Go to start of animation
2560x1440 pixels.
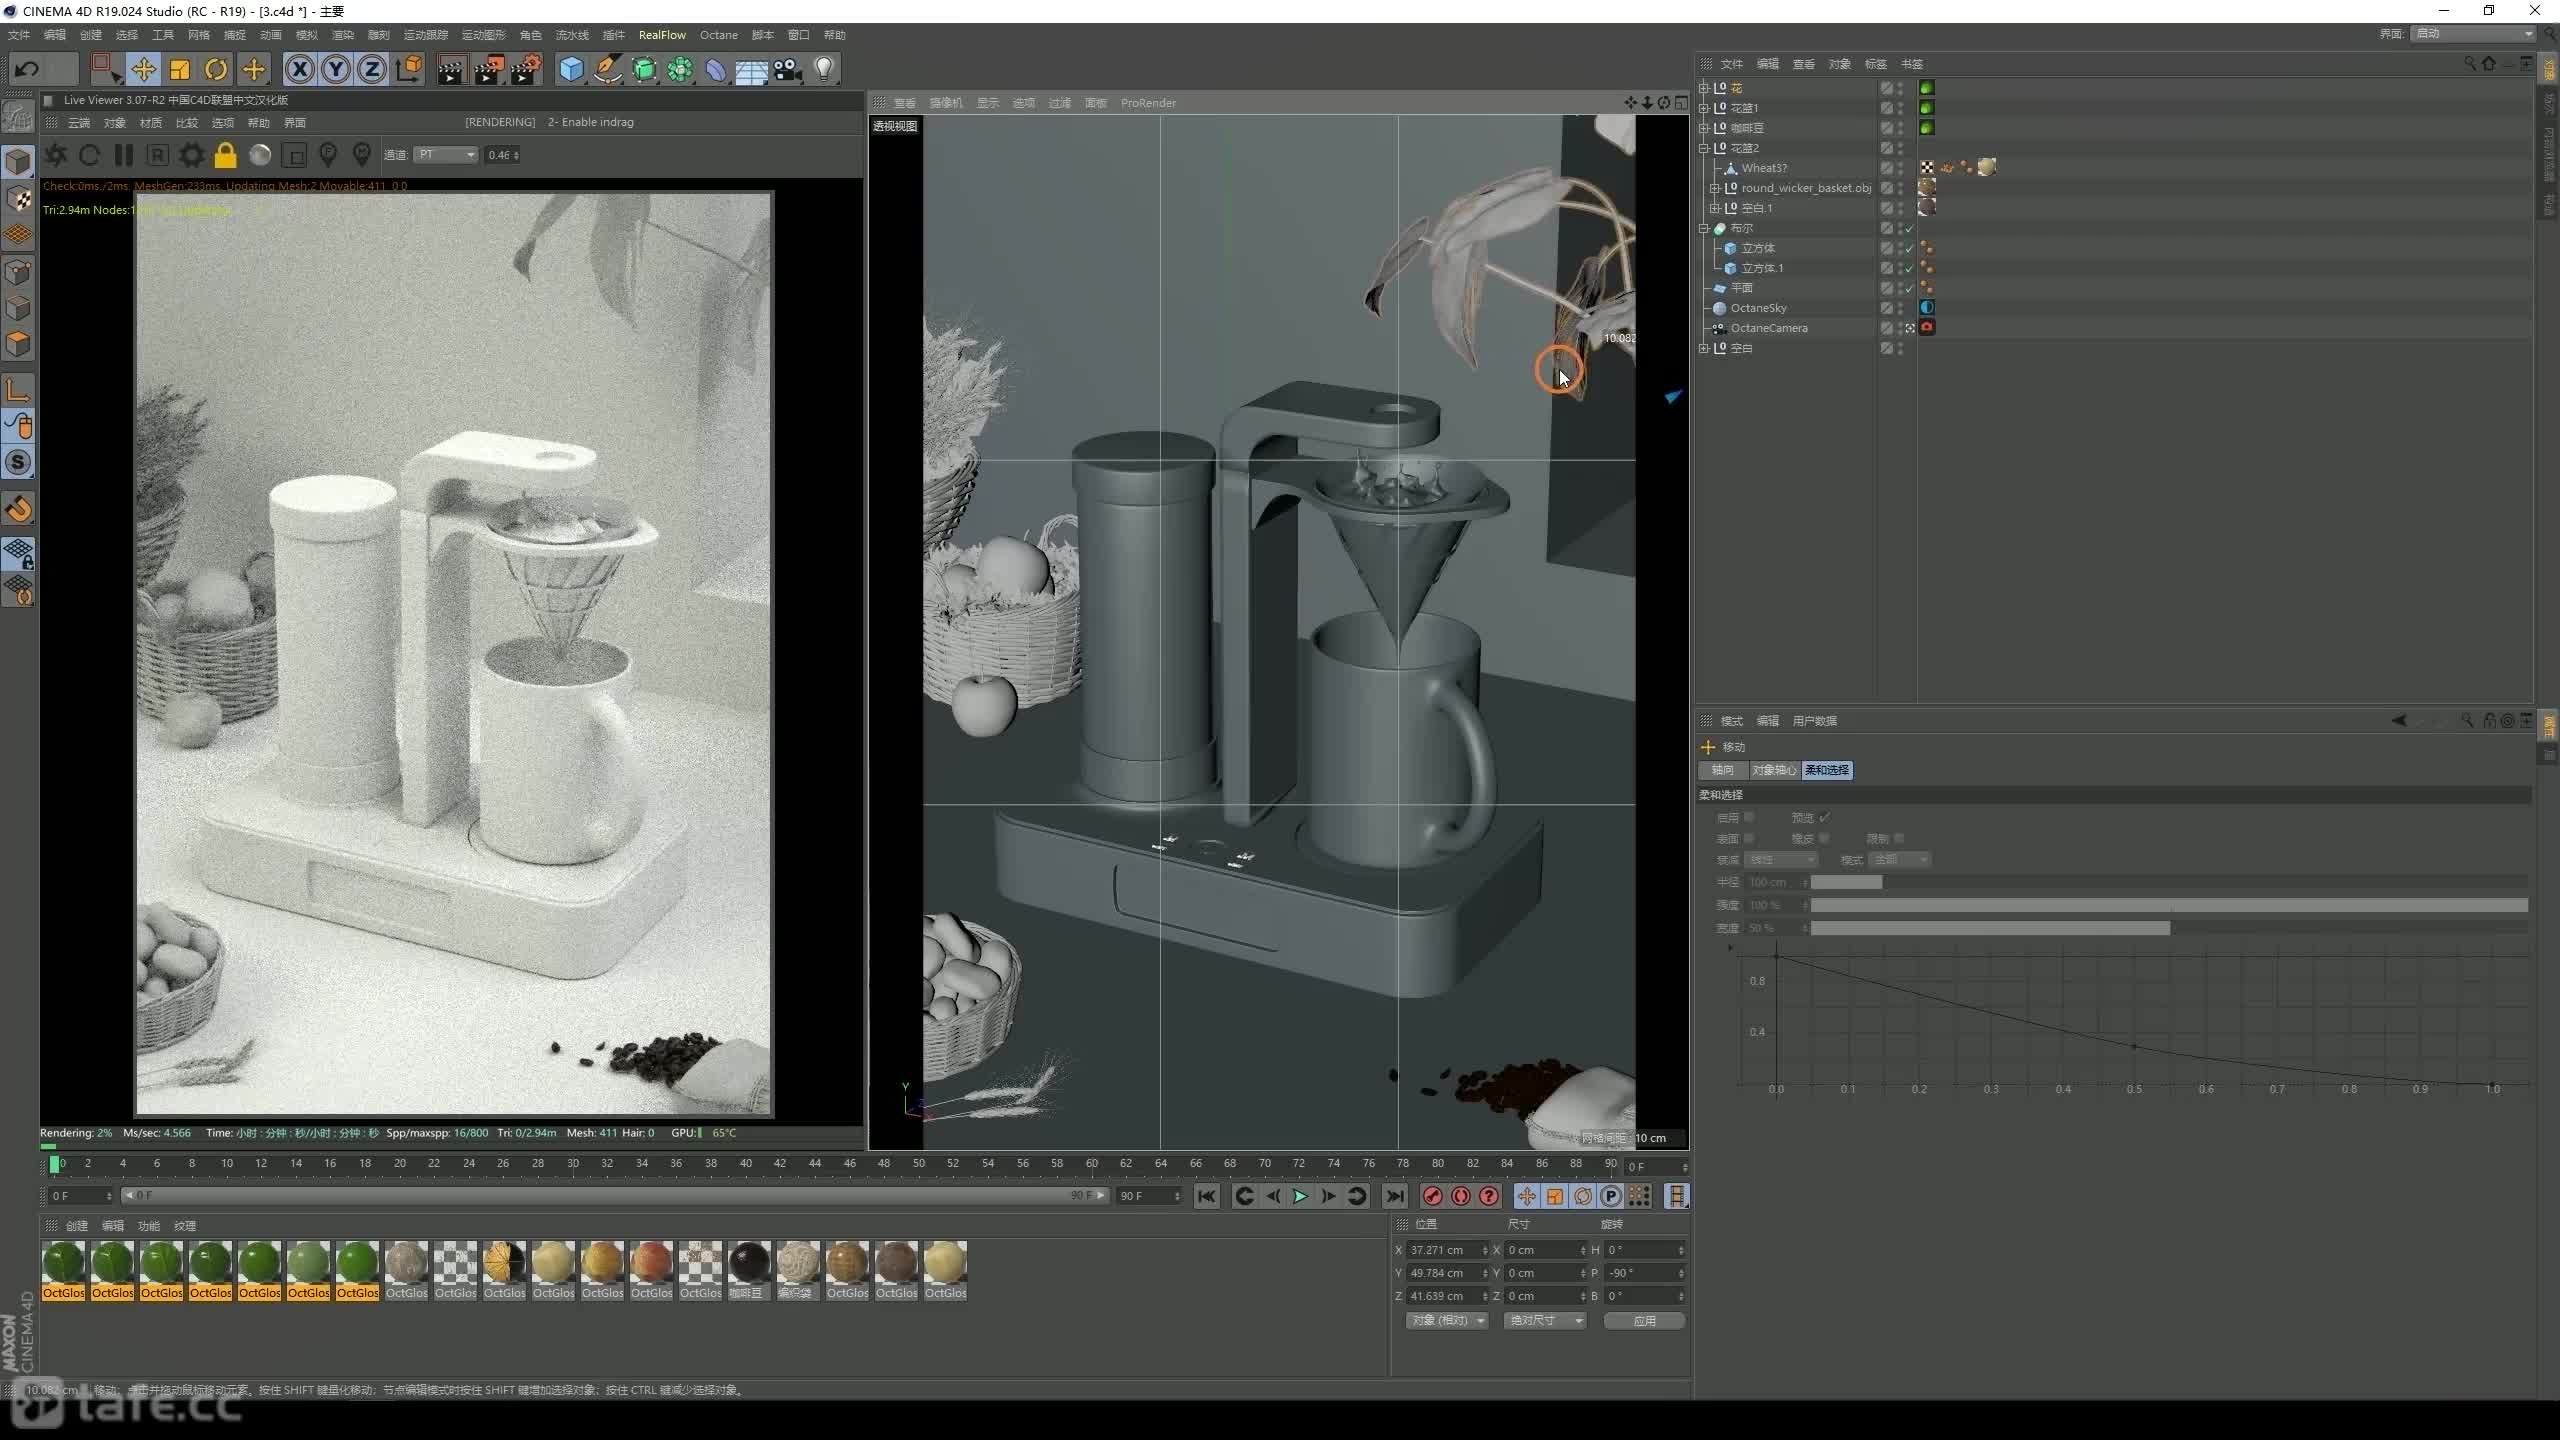pos(1207,1196)
